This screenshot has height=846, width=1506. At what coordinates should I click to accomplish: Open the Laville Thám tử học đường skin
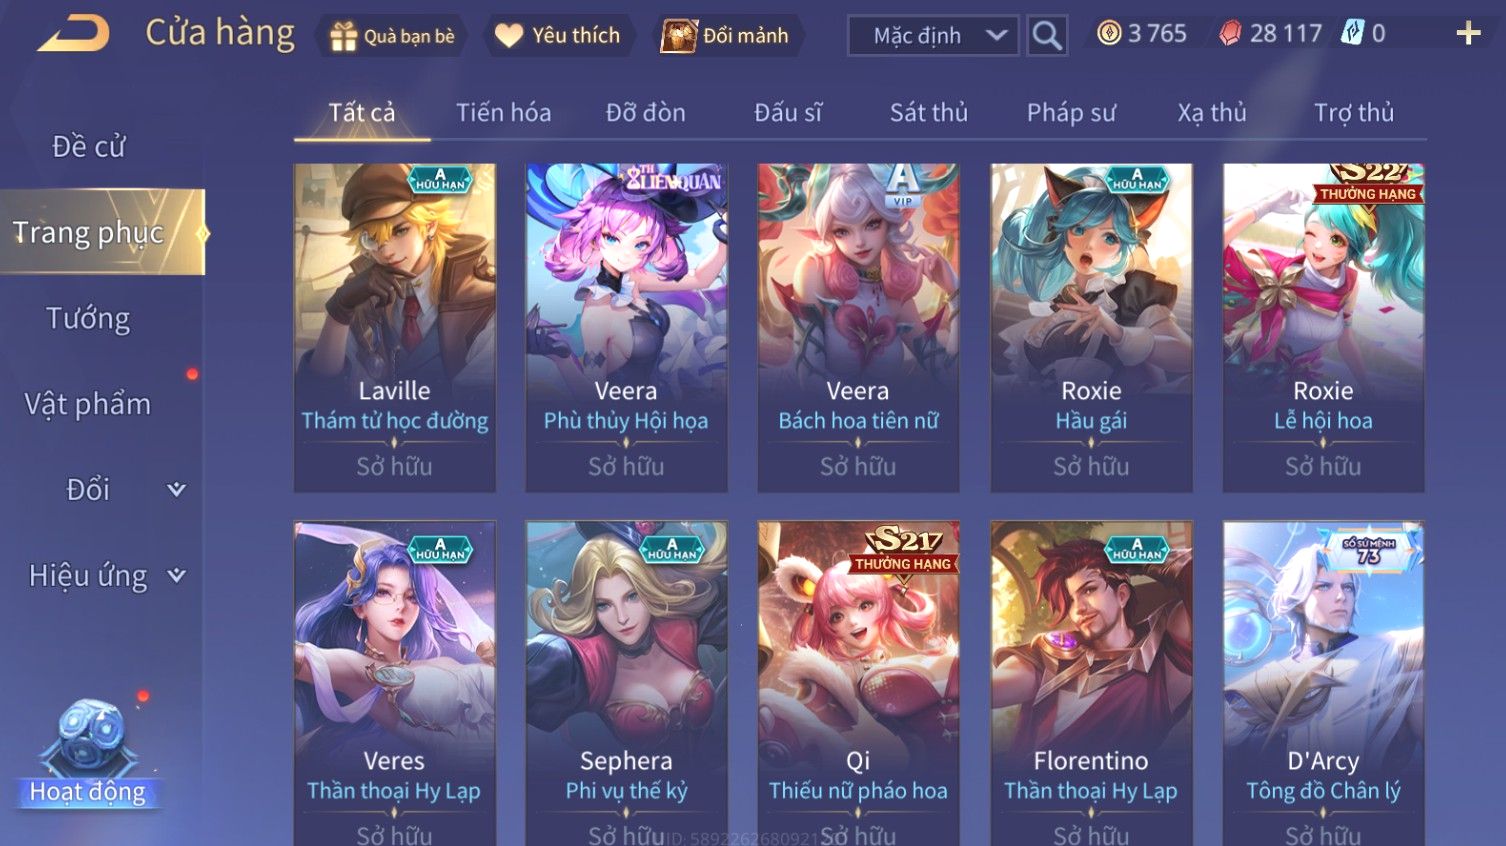pyautogui.click(x=395, y=328)
